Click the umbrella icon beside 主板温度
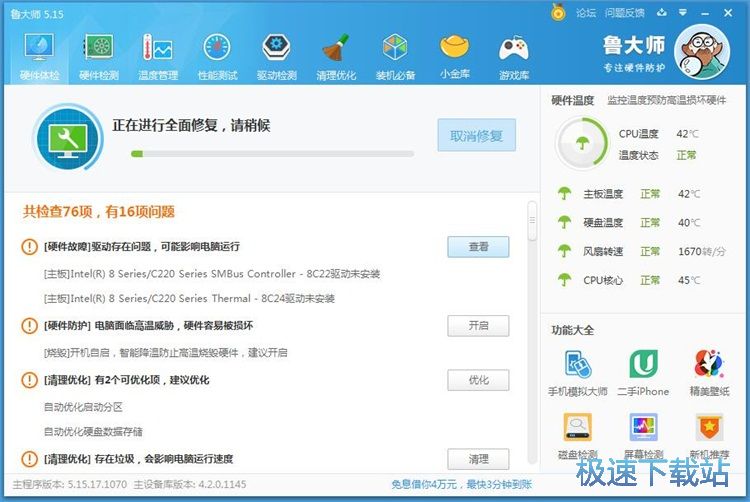The width and height of the screenshot is (750, 502). click(564, 194)
